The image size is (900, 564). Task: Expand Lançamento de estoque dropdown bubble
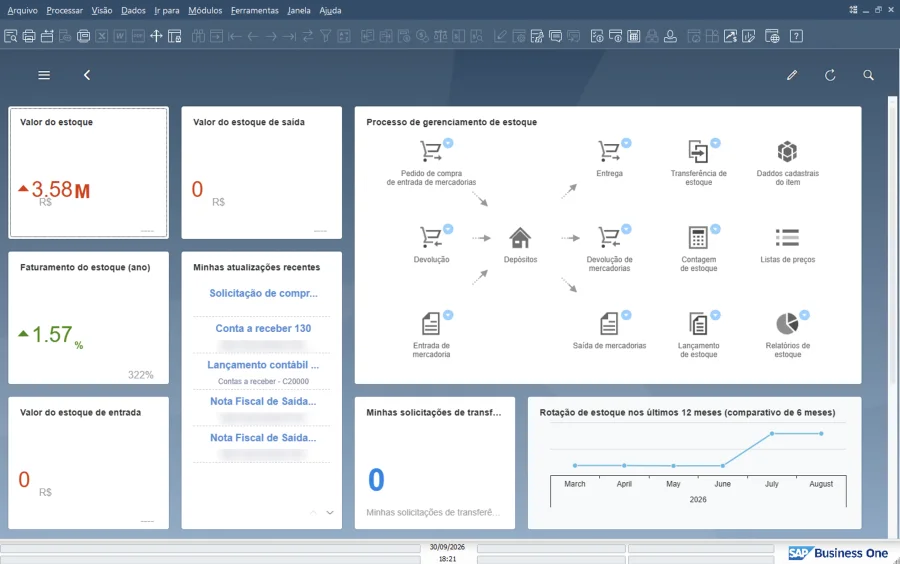tap(716, 315)
